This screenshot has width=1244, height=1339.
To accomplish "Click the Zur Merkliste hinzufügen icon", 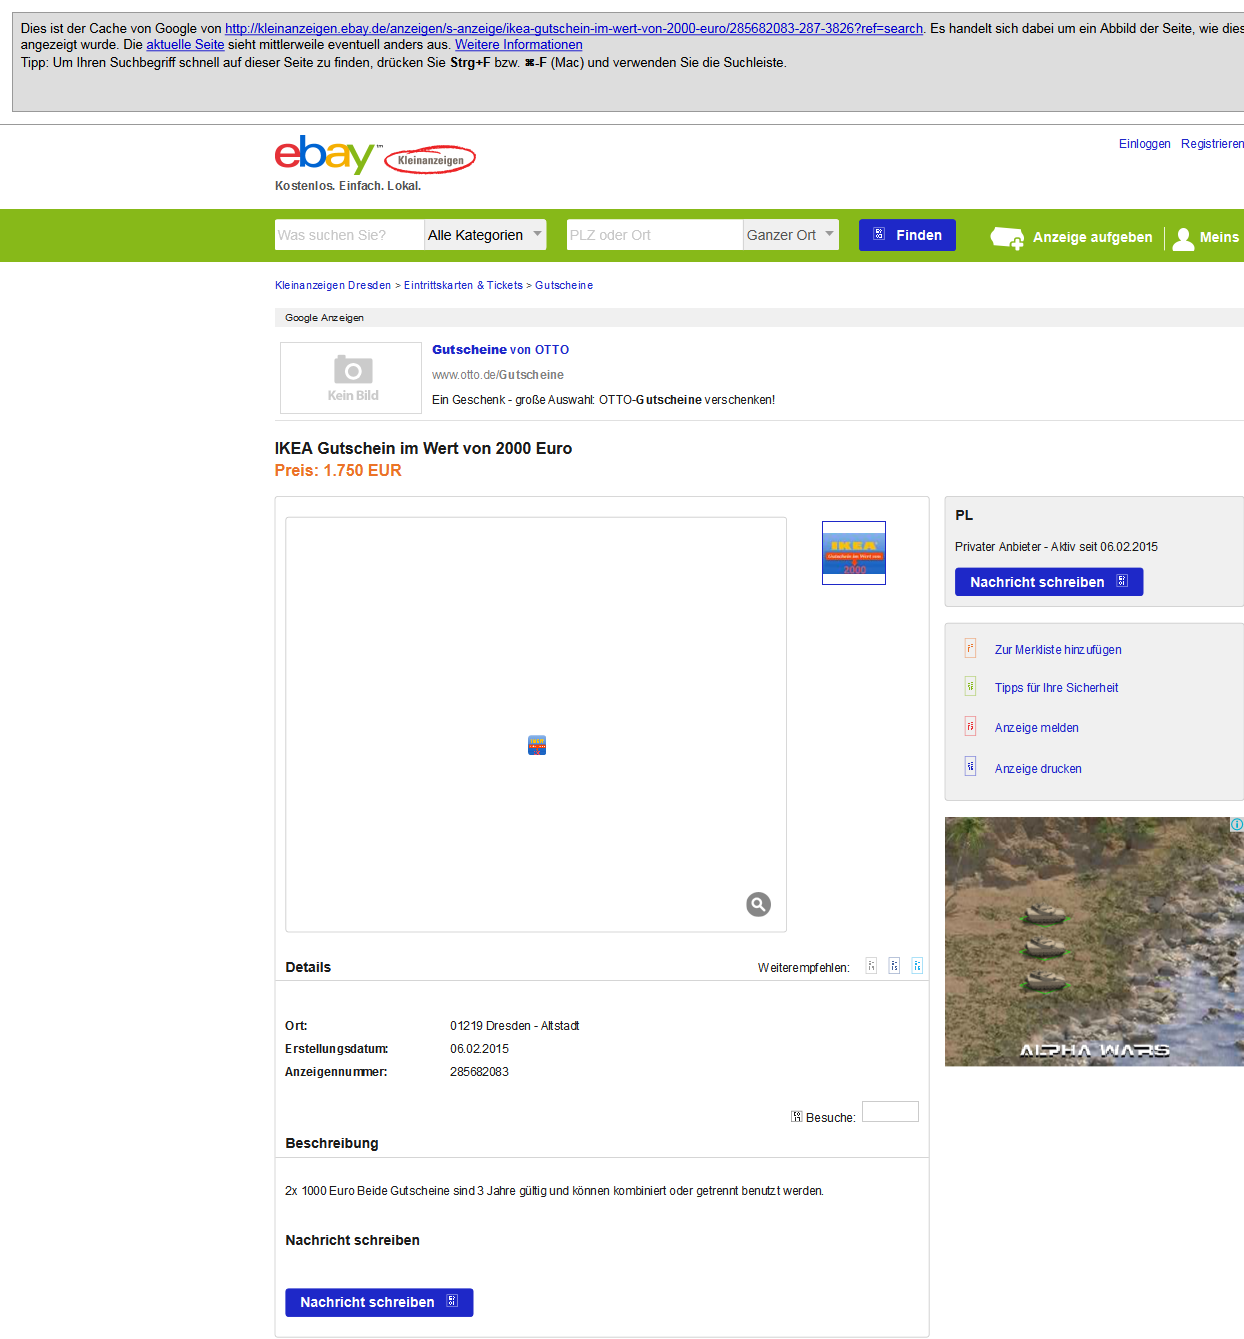I will (x=970, y=649).
